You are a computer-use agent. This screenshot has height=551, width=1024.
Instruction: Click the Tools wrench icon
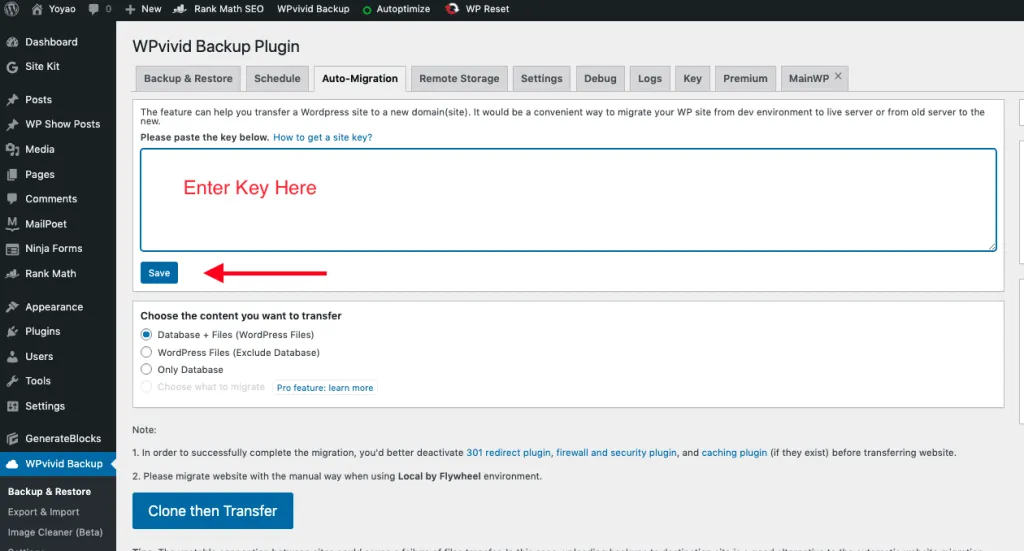pos(12,381)
